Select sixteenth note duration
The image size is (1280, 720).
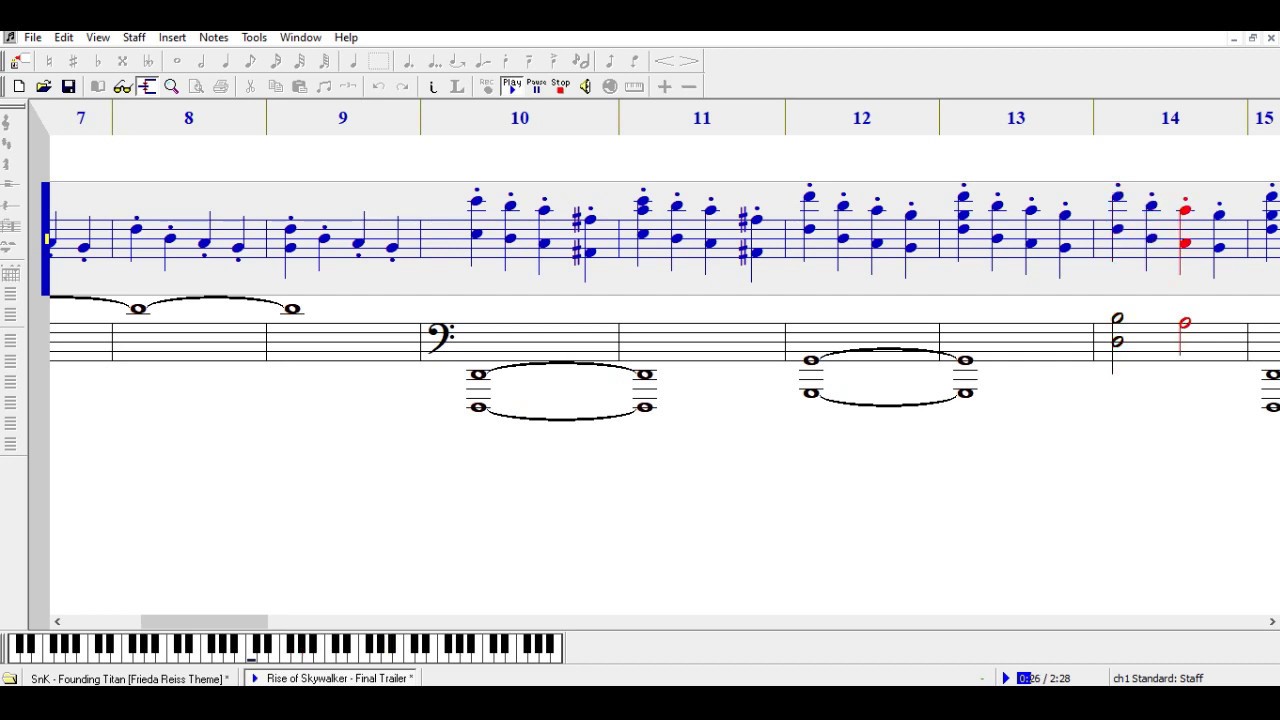[275, 61]
